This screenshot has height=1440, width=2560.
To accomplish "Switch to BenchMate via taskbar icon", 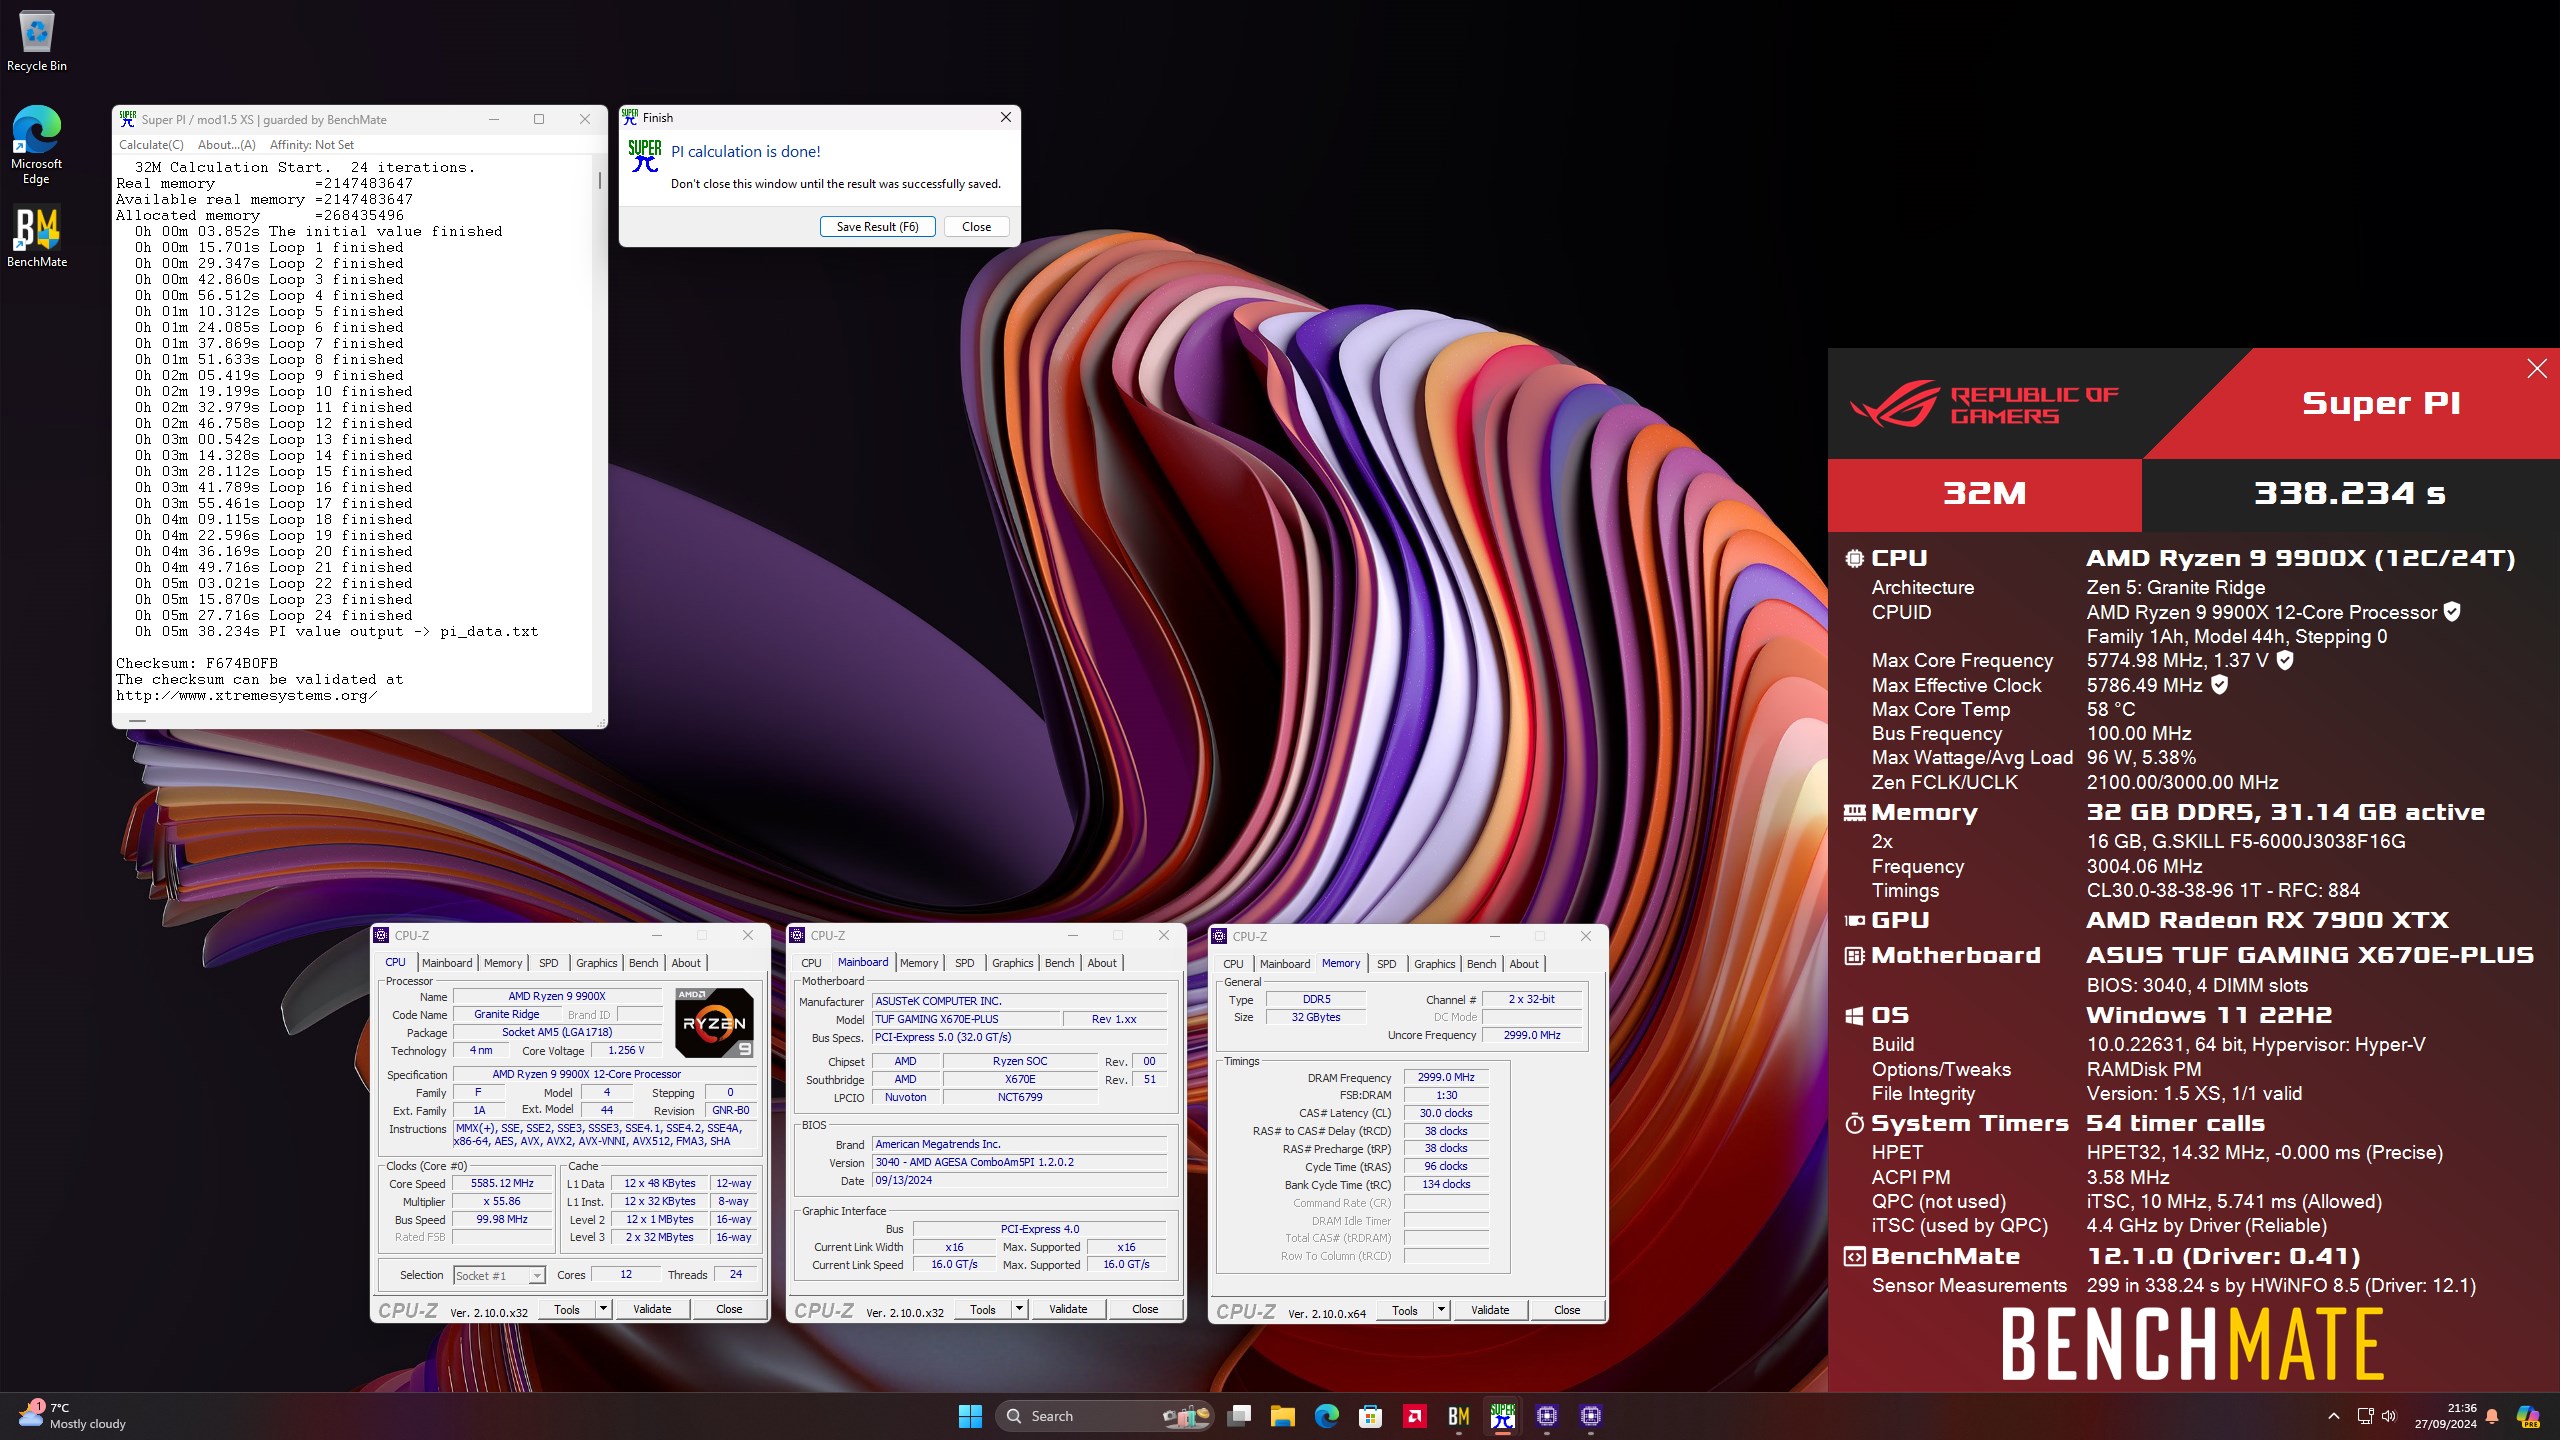I will pos(1459,1416).
